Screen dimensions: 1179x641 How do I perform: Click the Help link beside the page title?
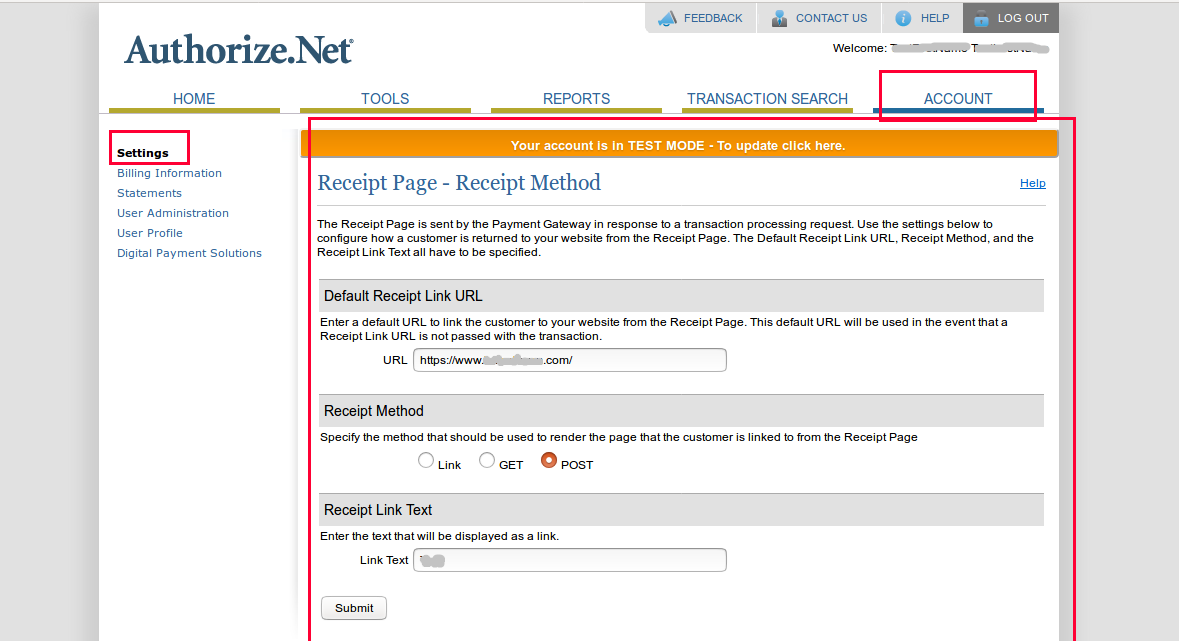point(1032,183)
